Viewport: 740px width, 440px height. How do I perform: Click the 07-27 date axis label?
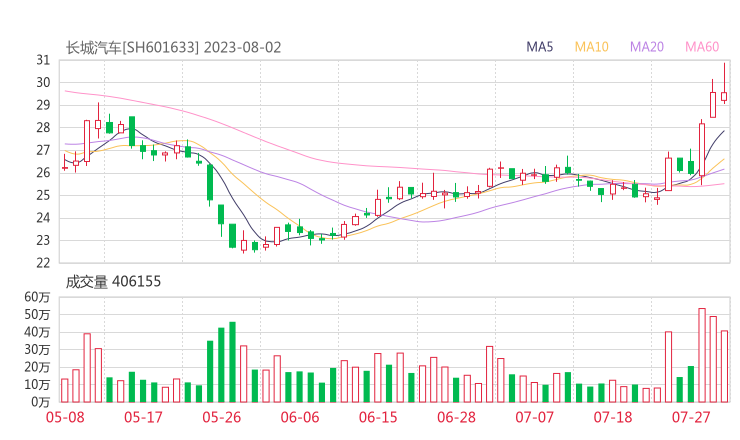pos(691,417)
